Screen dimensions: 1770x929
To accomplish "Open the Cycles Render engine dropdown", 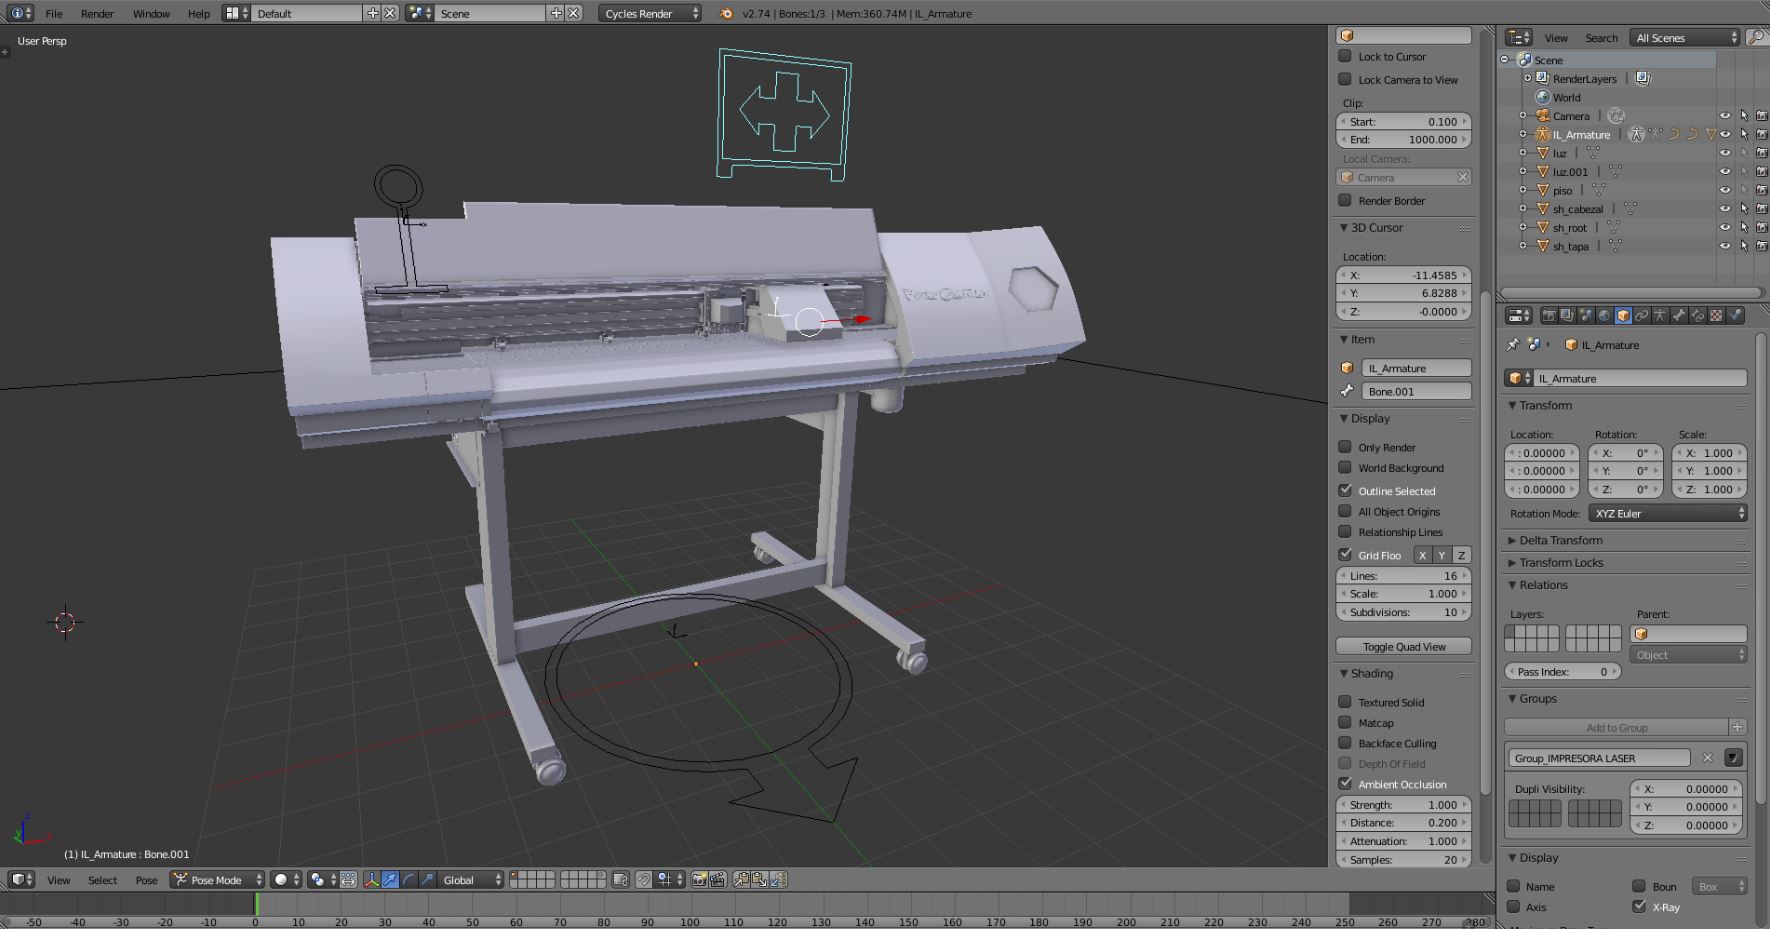I will 651,14.
